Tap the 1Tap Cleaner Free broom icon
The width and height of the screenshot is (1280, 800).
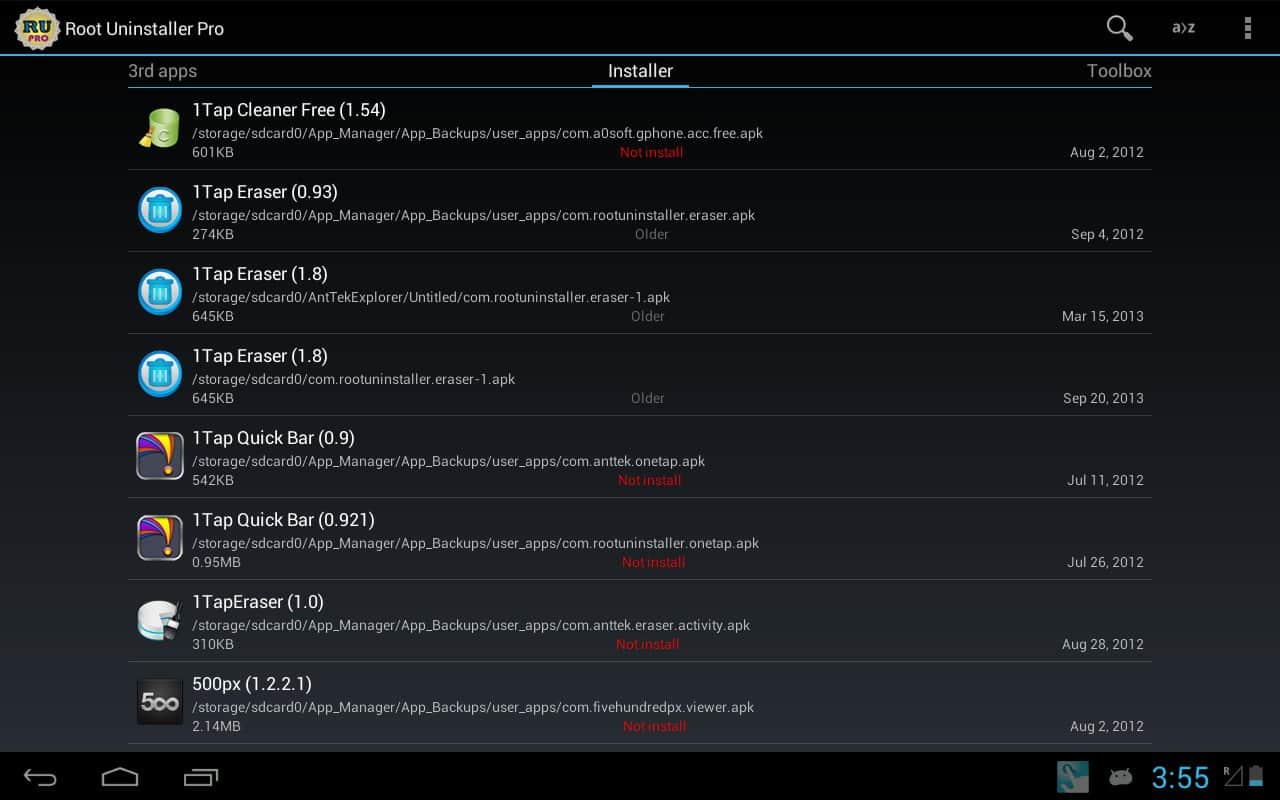coord(160,129)
